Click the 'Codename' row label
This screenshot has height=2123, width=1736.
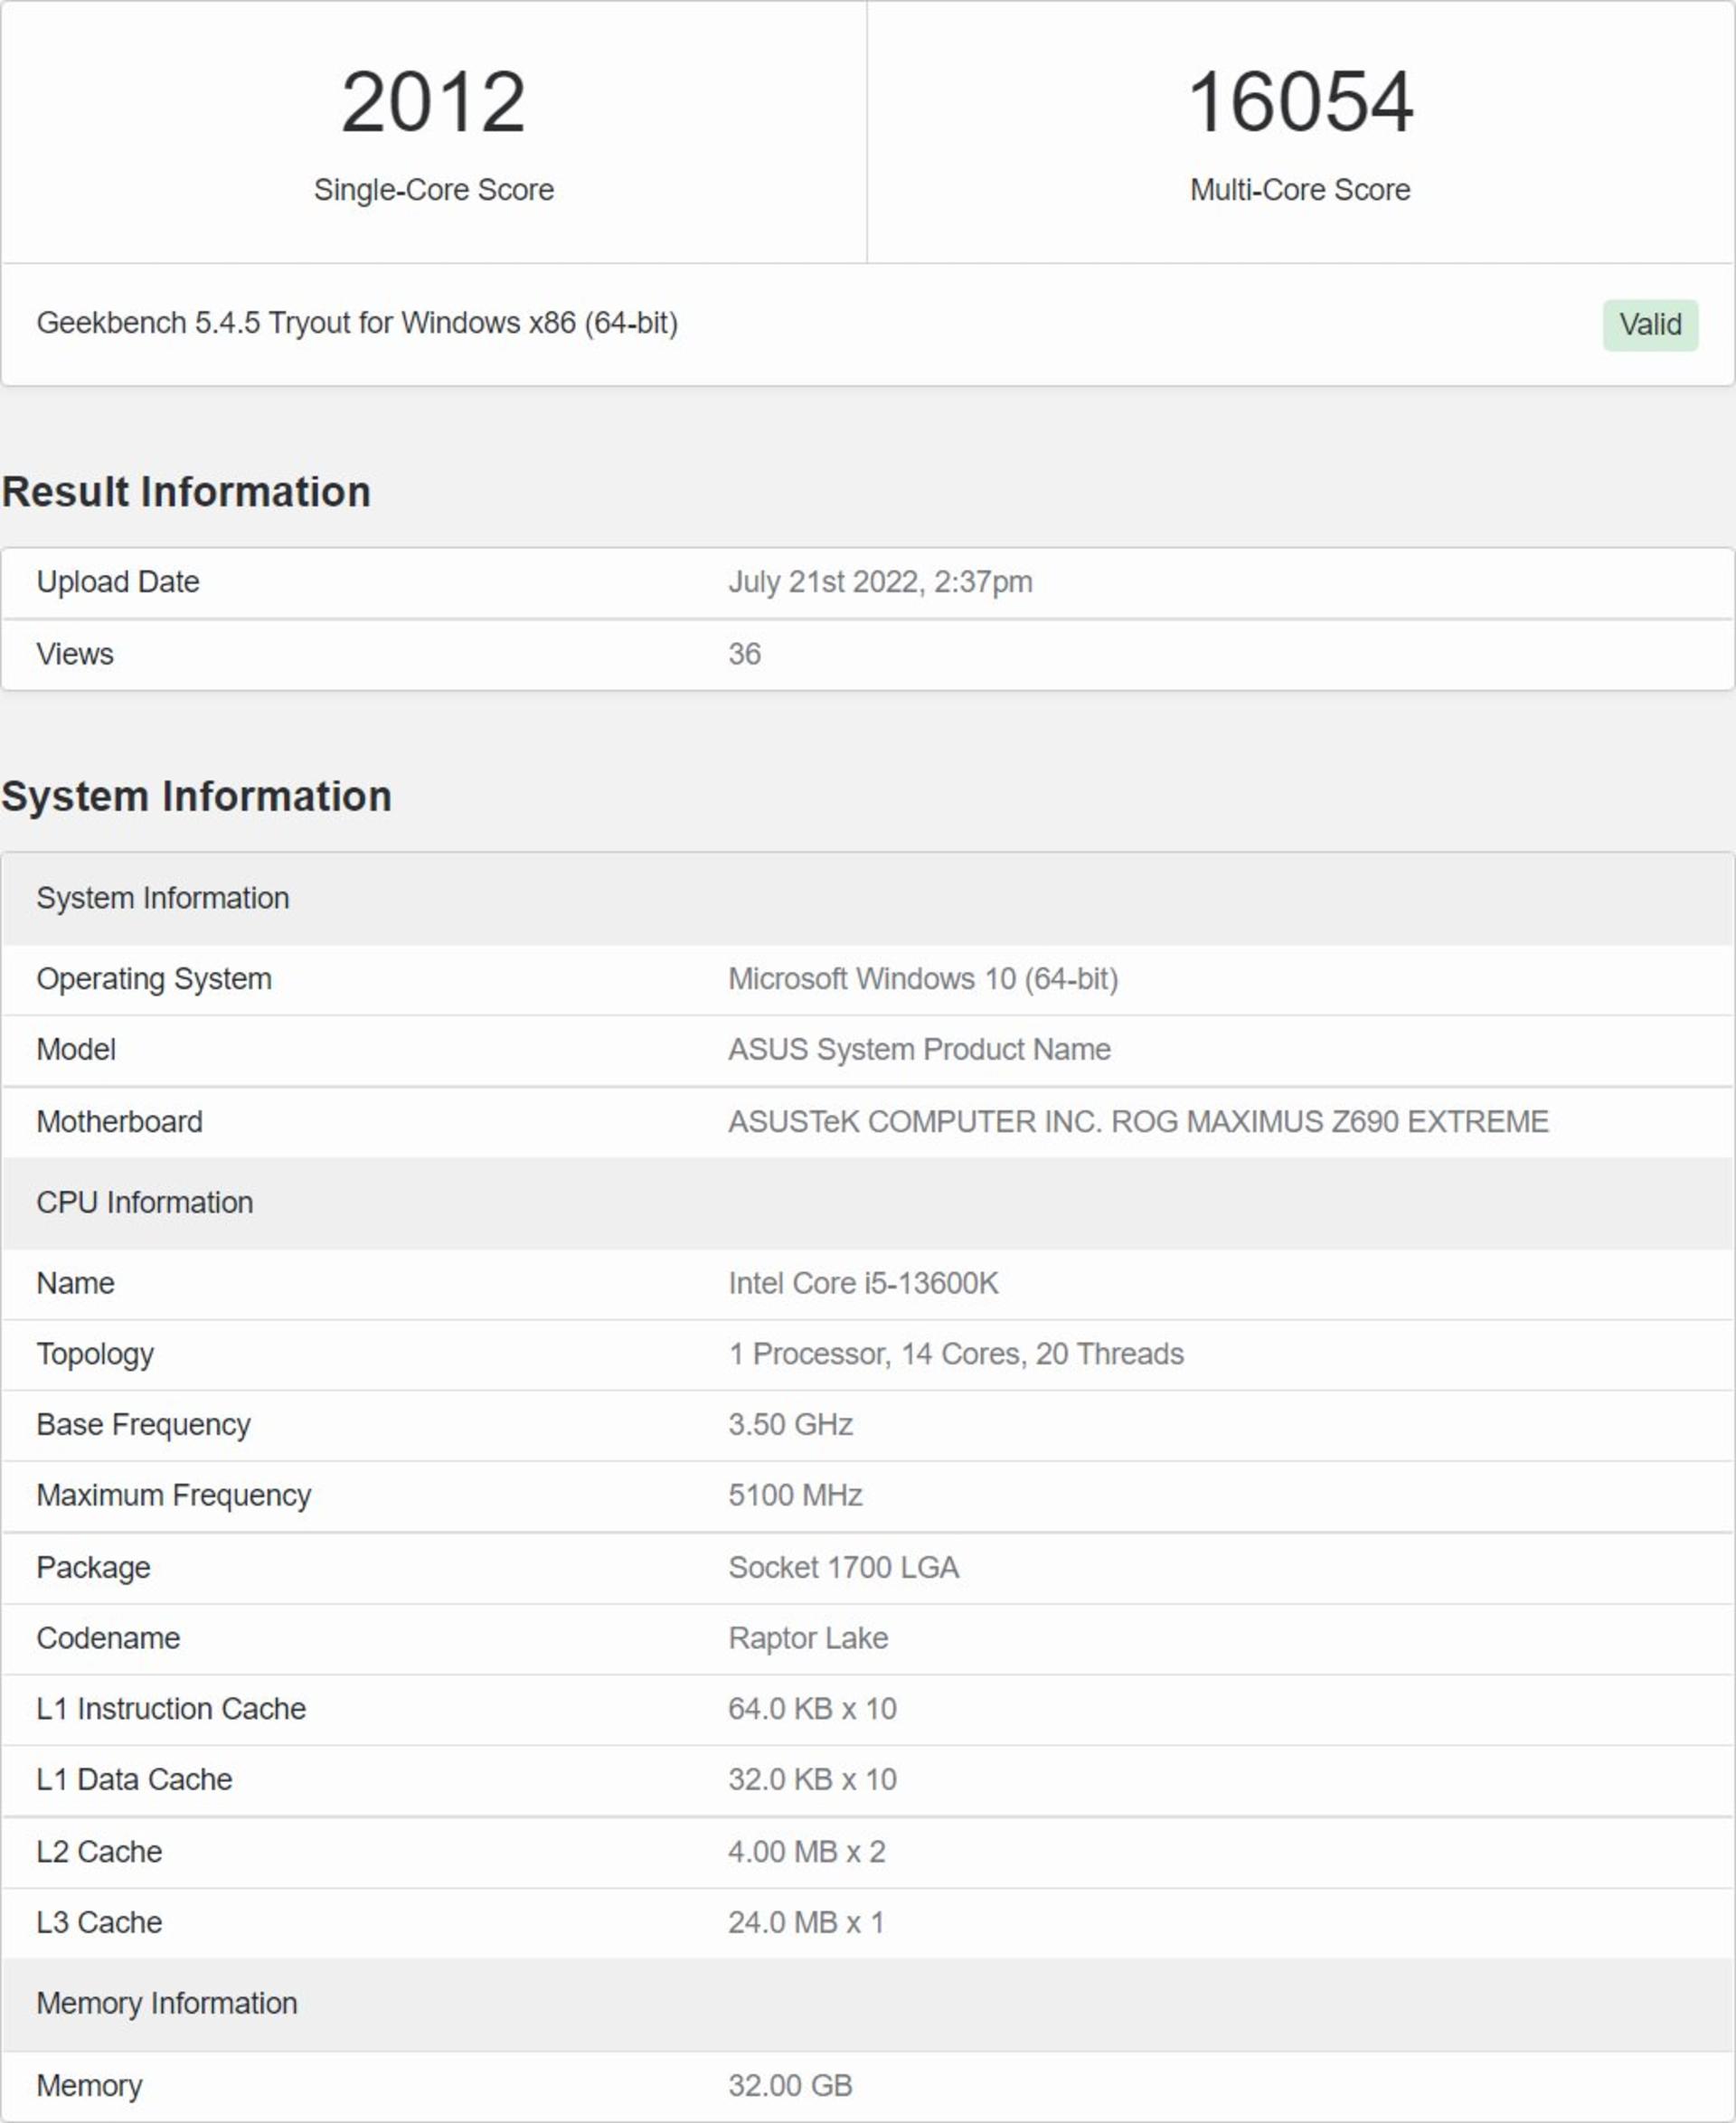point(108,1638)
